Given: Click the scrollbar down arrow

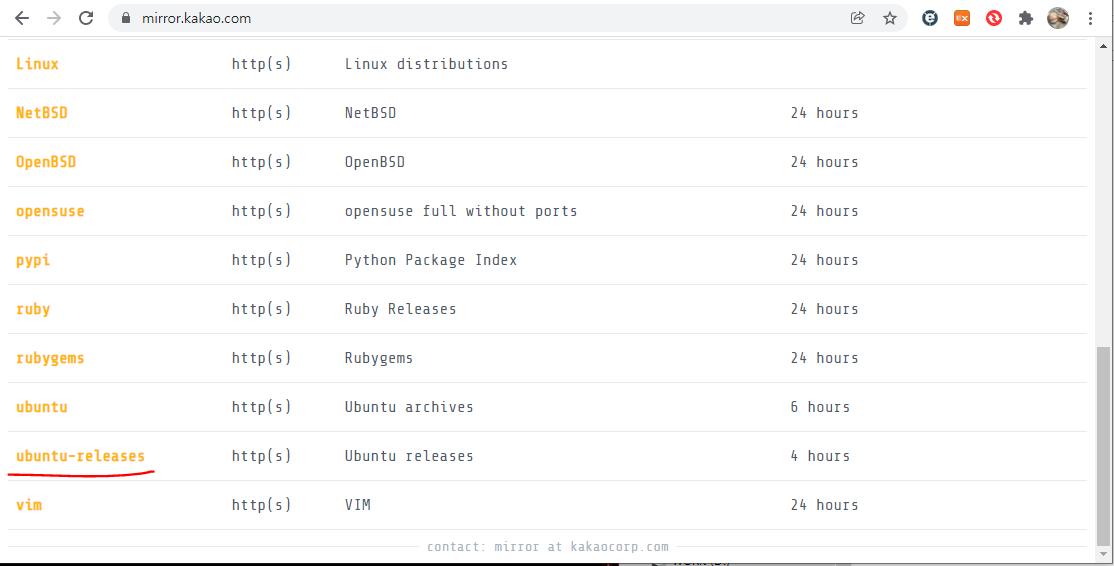Looking at the screenshot, I should coord(1102,553).
